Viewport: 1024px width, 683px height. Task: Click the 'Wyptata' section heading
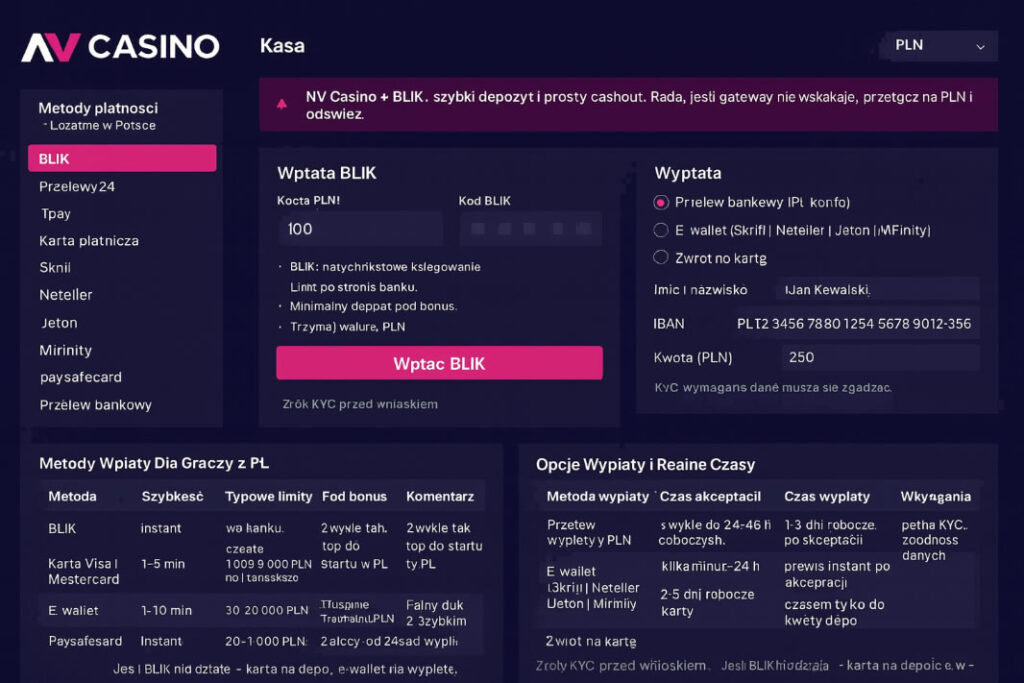(x=688, y=173)
